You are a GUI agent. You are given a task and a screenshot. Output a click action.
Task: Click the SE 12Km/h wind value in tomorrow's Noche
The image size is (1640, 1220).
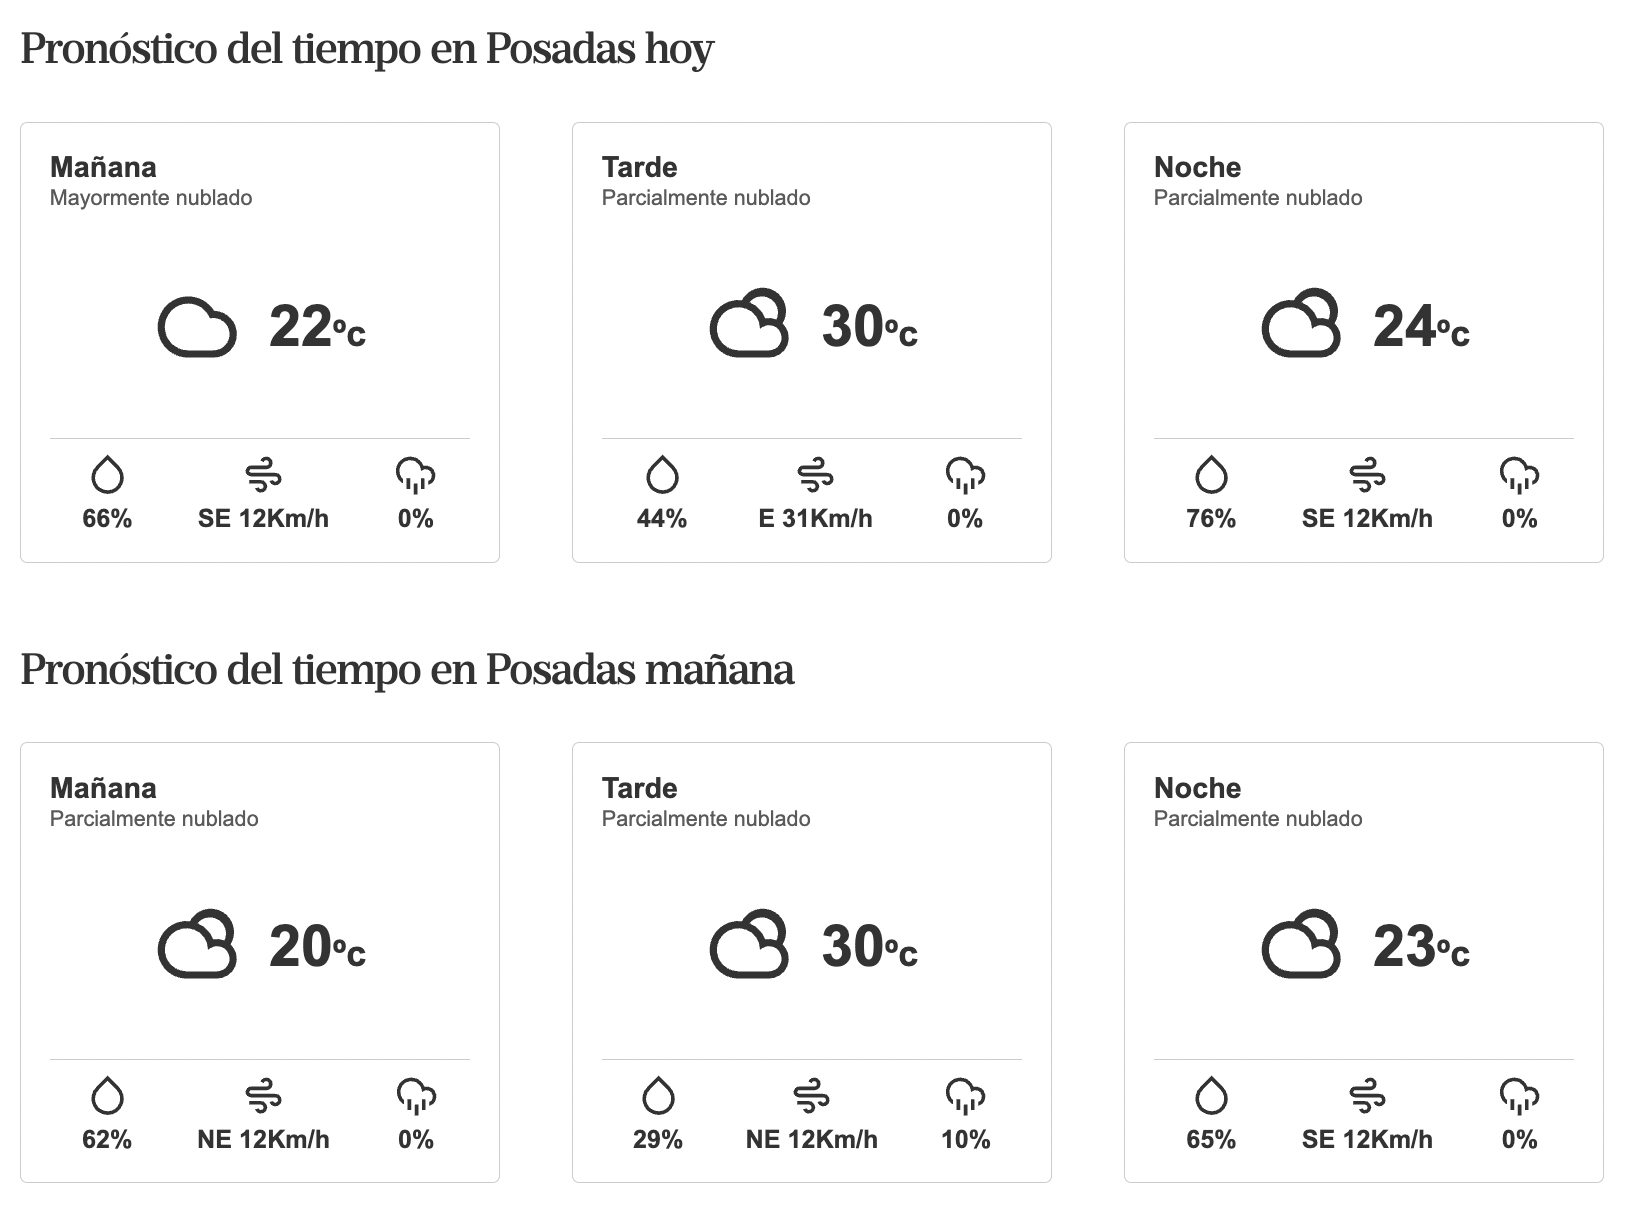[x=1367, y=1139]
